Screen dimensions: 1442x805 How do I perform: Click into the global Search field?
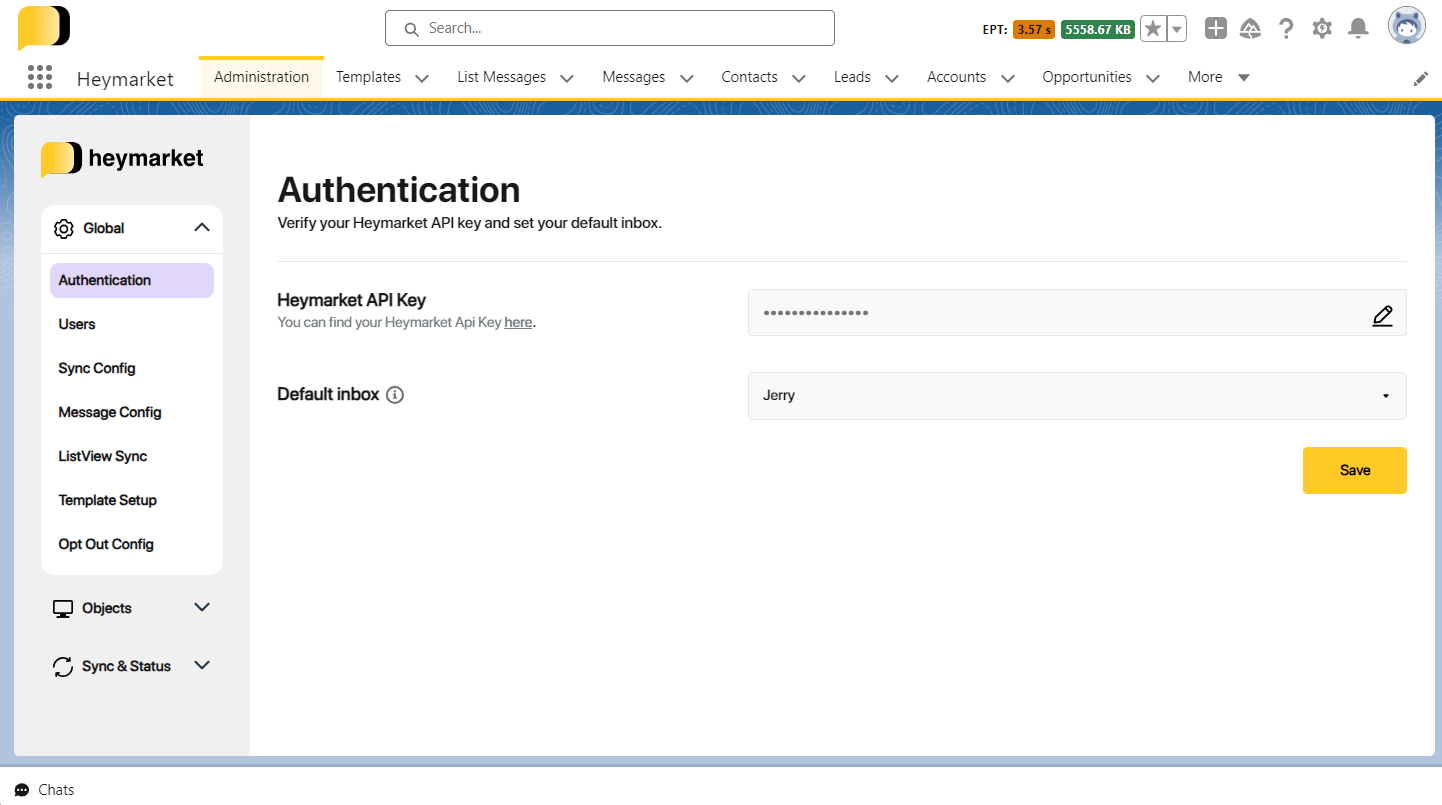(610, 28)
